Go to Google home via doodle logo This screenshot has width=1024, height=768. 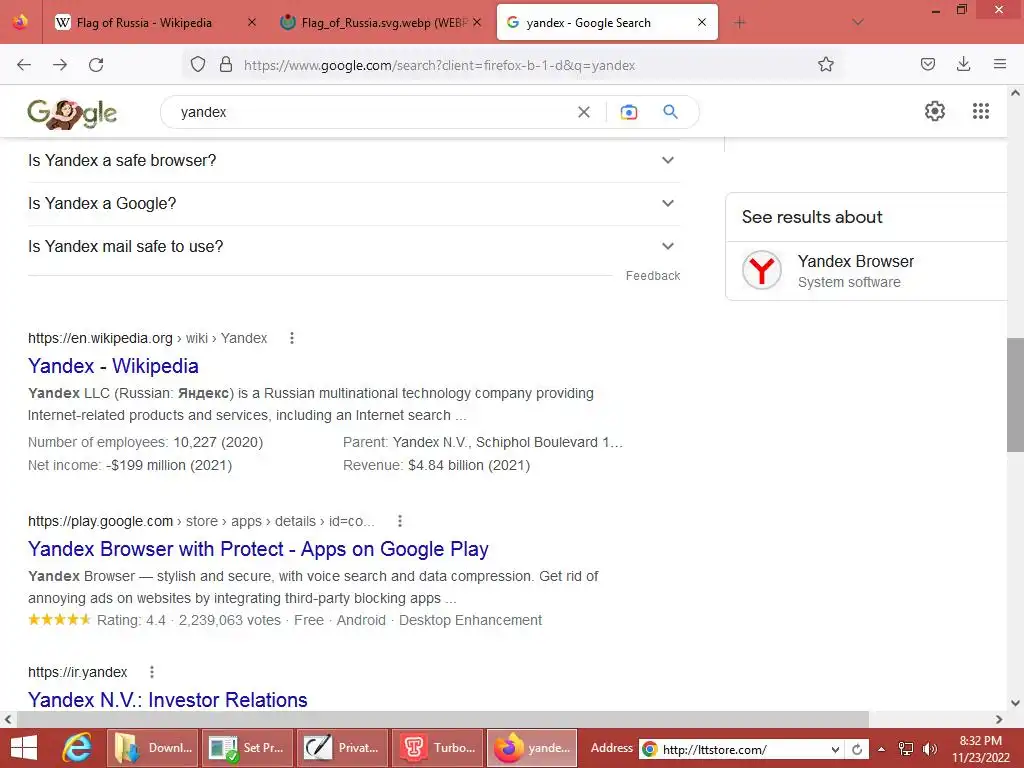pyautogui.click(x=72, y=113)
